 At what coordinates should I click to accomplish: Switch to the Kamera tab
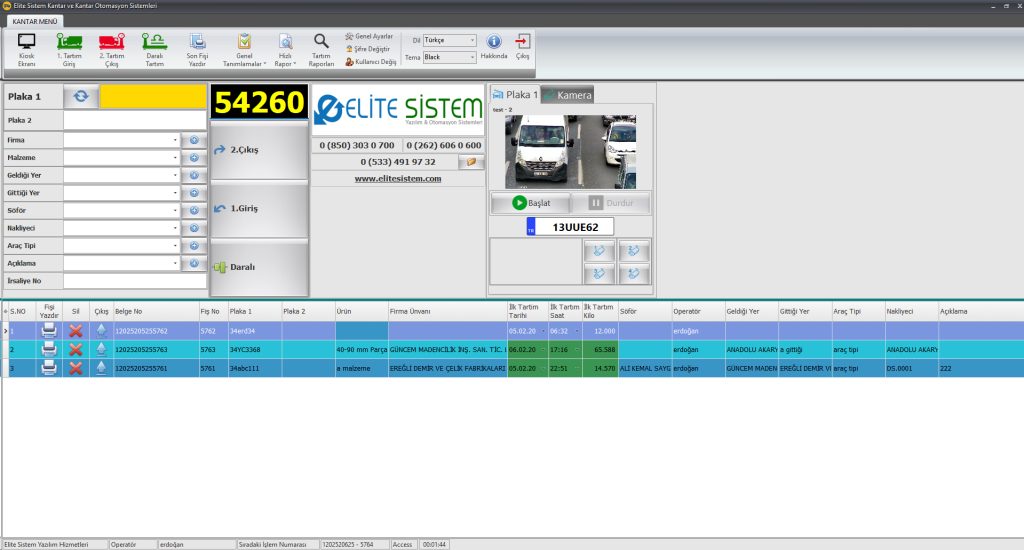[x=567, y=95]
